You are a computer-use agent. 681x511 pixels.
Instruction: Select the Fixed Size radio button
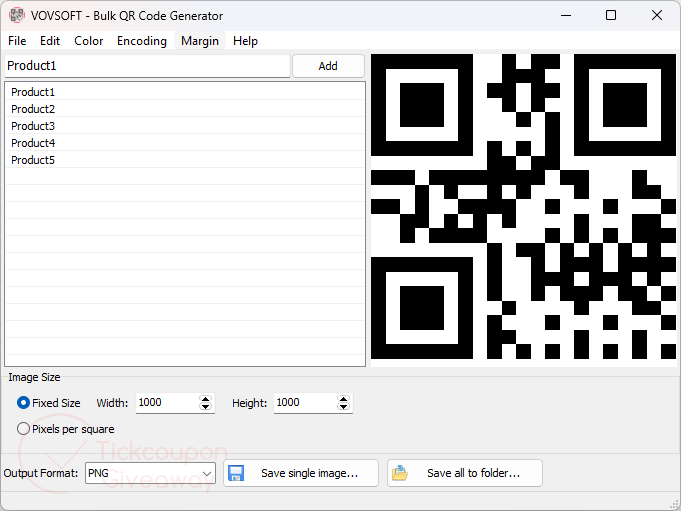[x=24, y=403]
